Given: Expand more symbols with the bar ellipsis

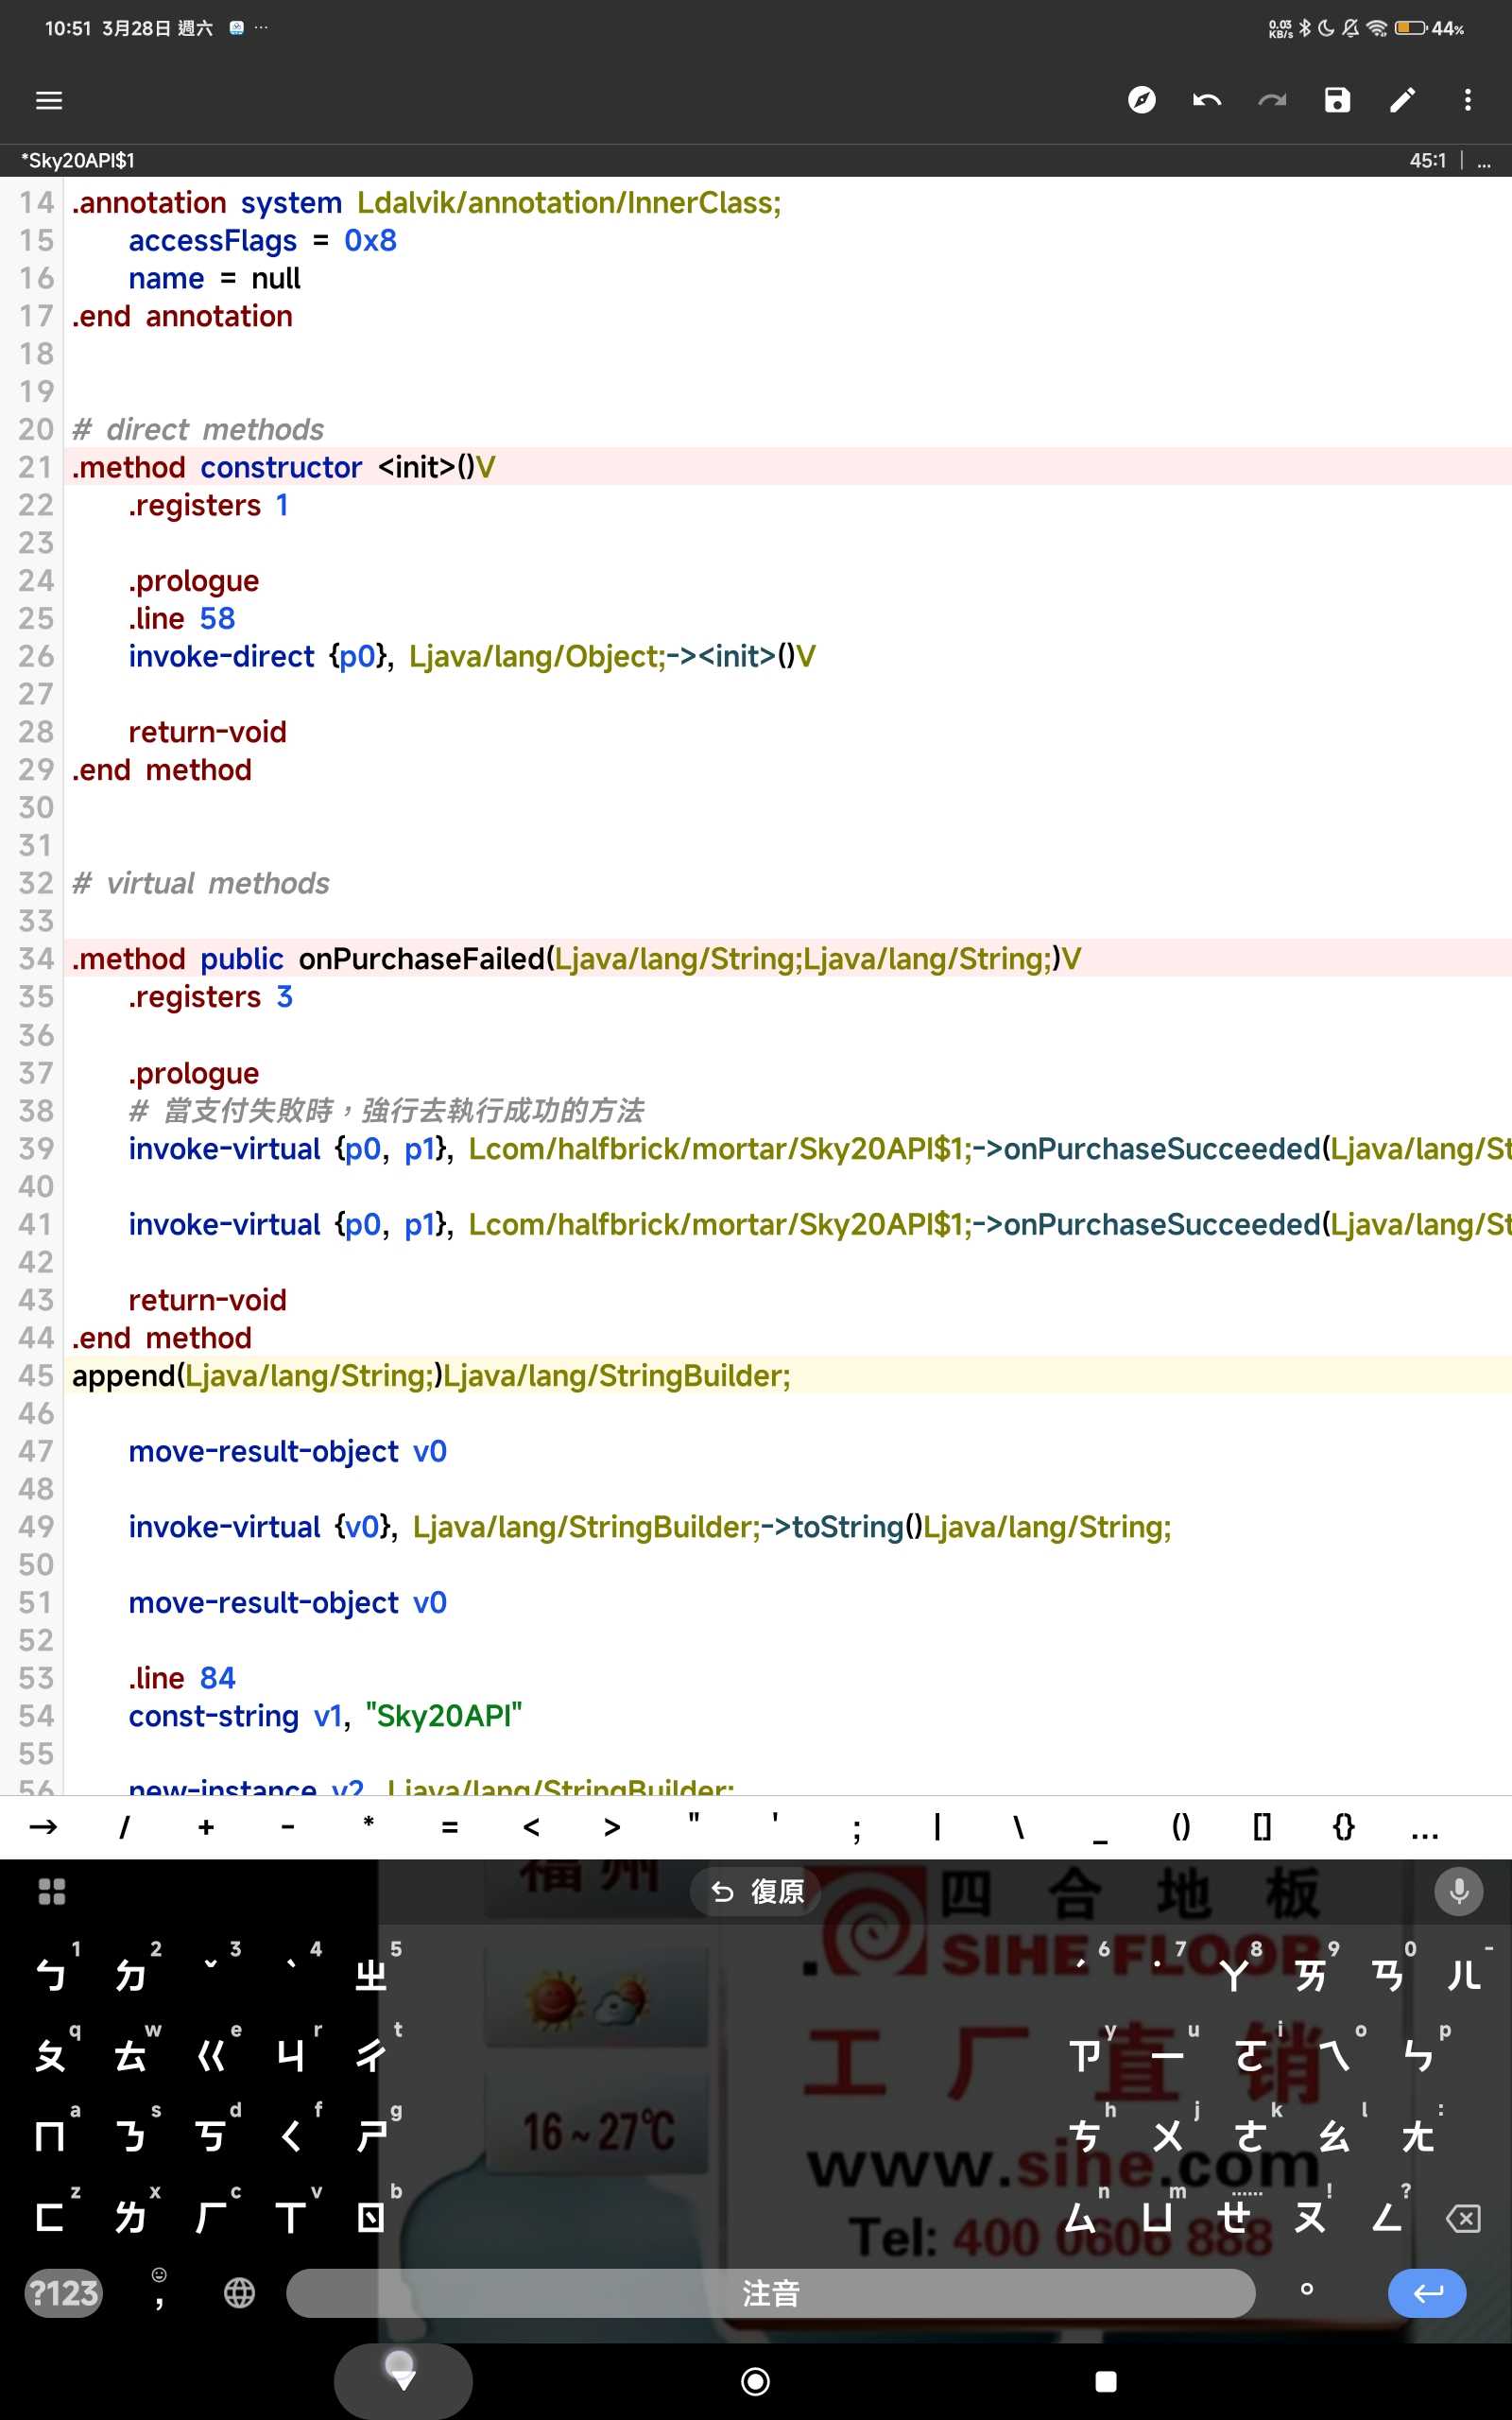Looking at the screenshot, I should coord(1424,1829).
